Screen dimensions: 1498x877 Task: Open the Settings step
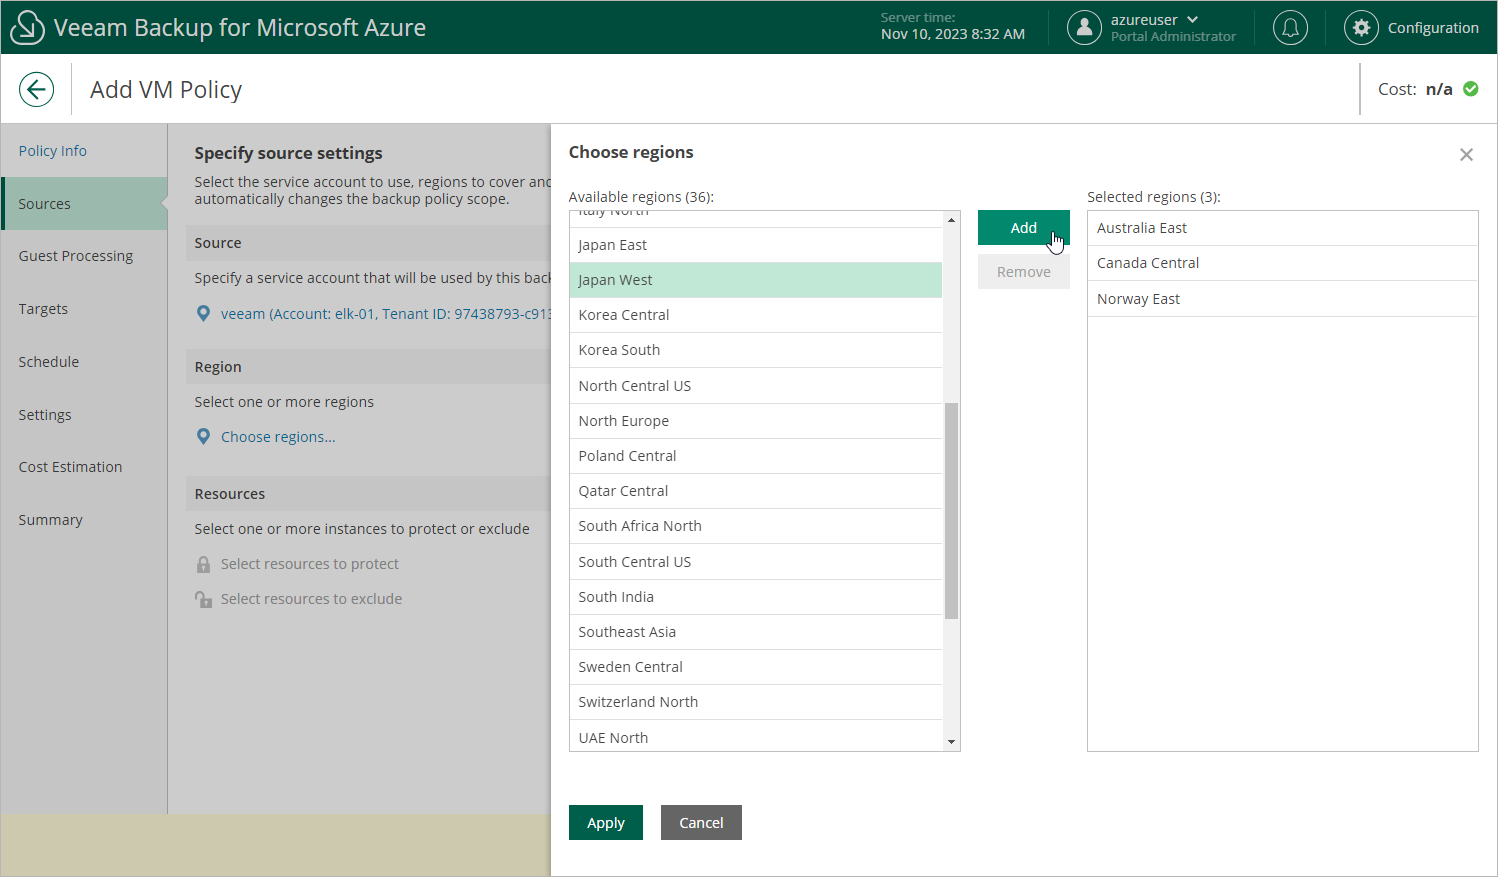tap(44, 415)
